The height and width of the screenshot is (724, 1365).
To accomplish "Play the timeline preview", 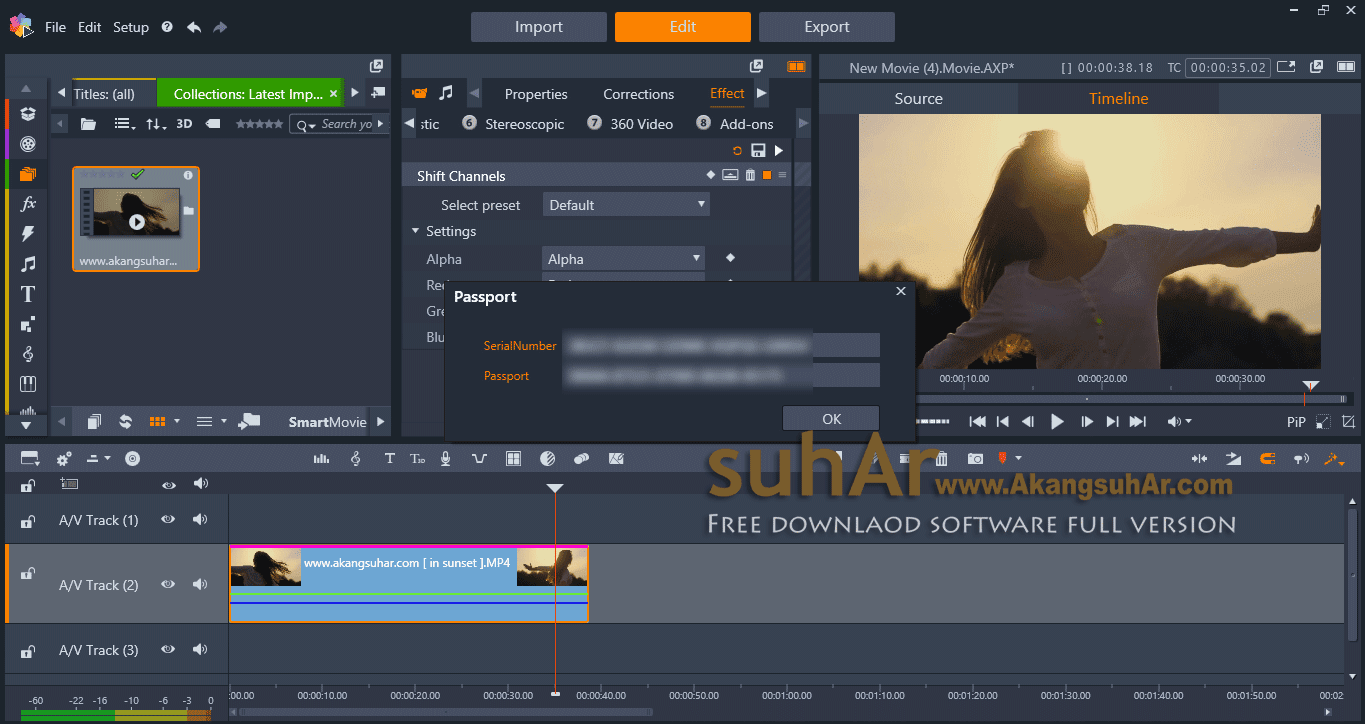I will 1057,422.
